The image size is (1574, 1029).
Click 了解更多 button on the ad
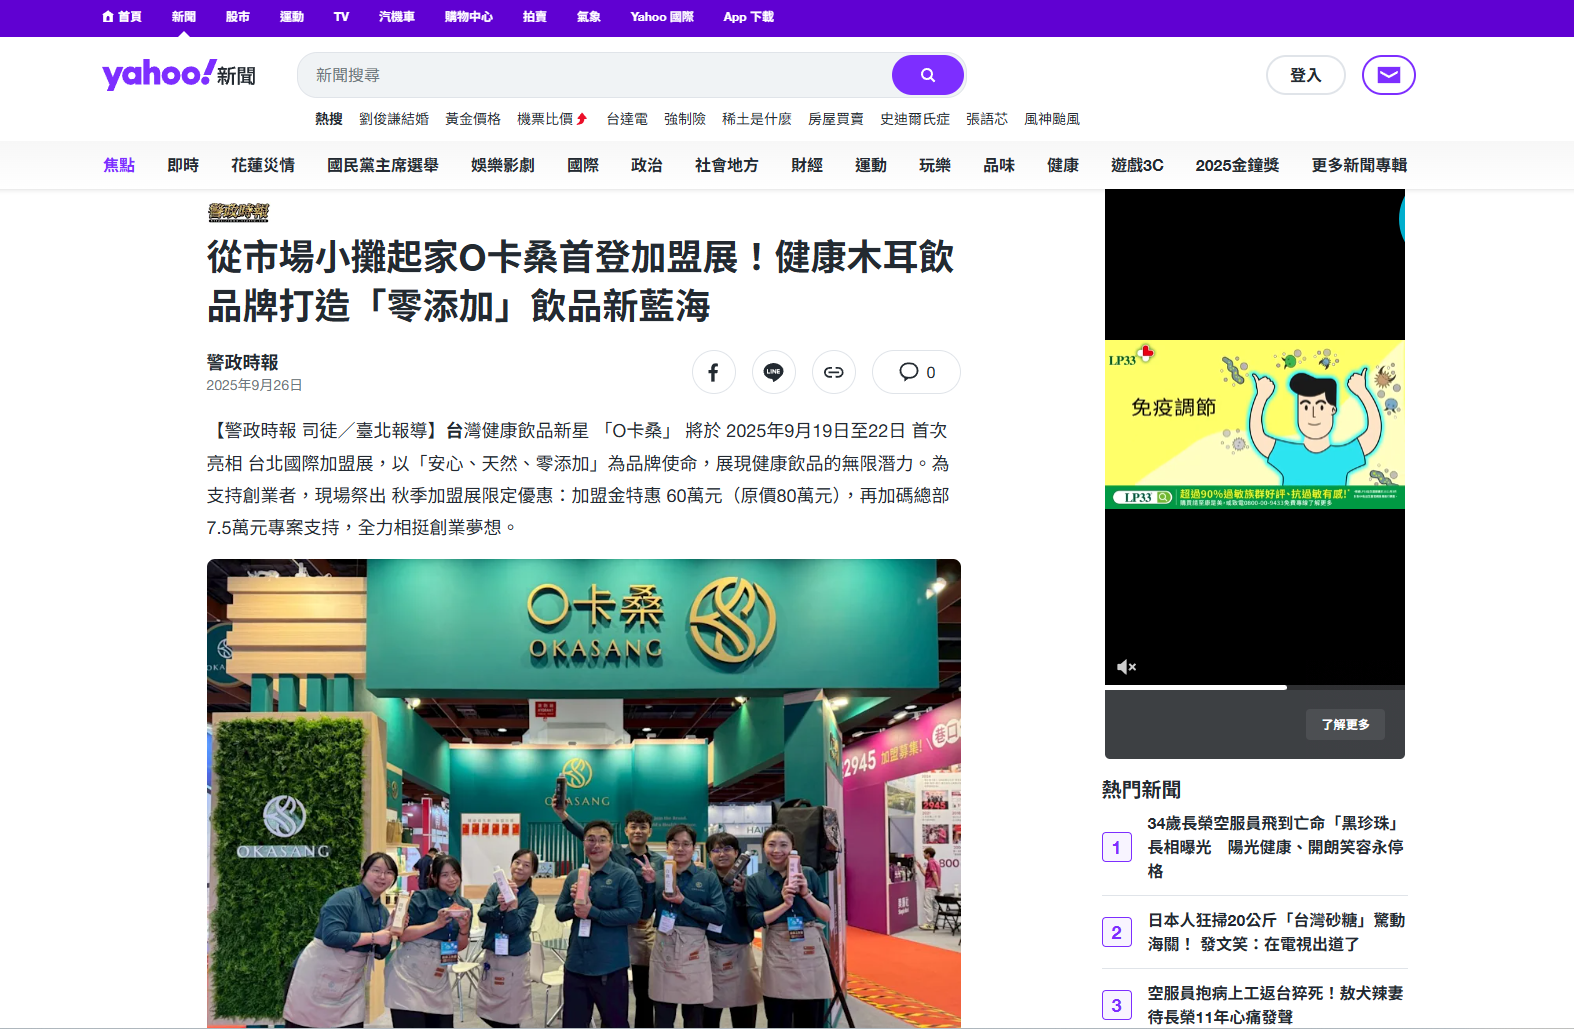(x=1345, y=724)
